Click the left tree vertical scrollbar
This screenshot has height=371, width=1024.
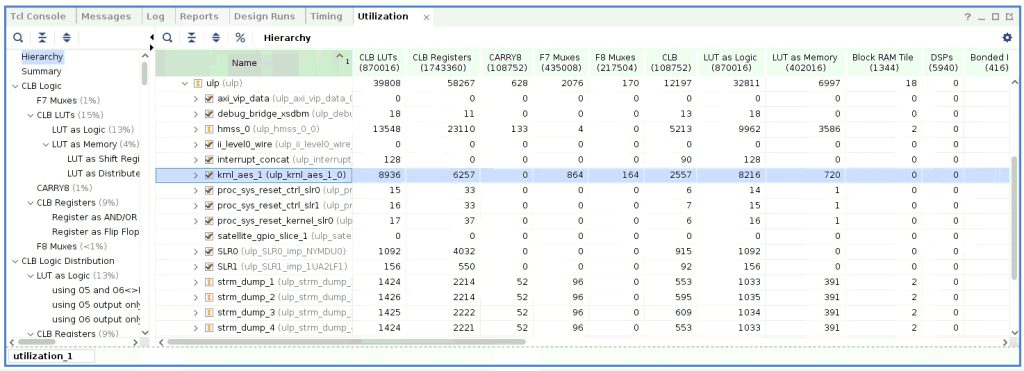[x=144, y=73]
